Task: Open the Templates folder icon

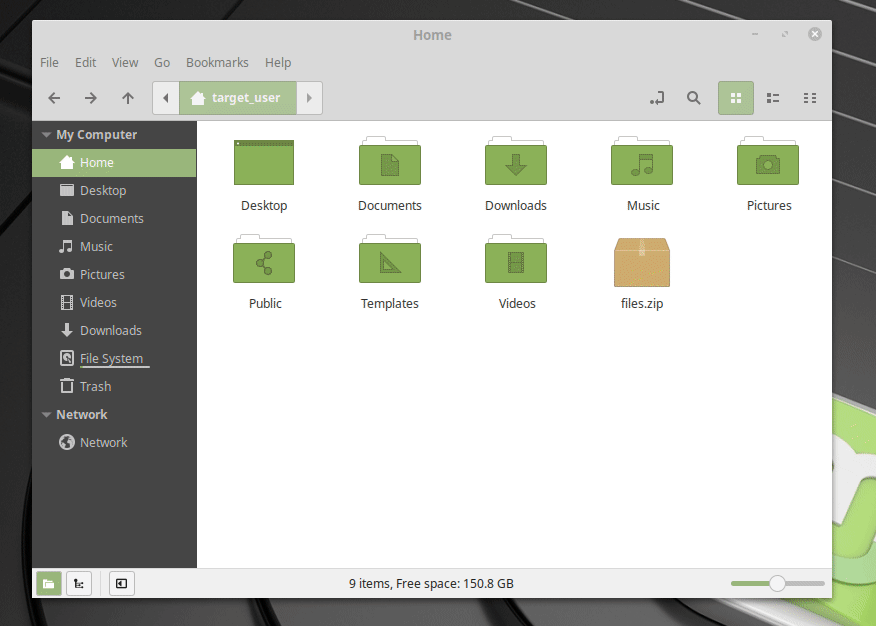Action: 389,265
